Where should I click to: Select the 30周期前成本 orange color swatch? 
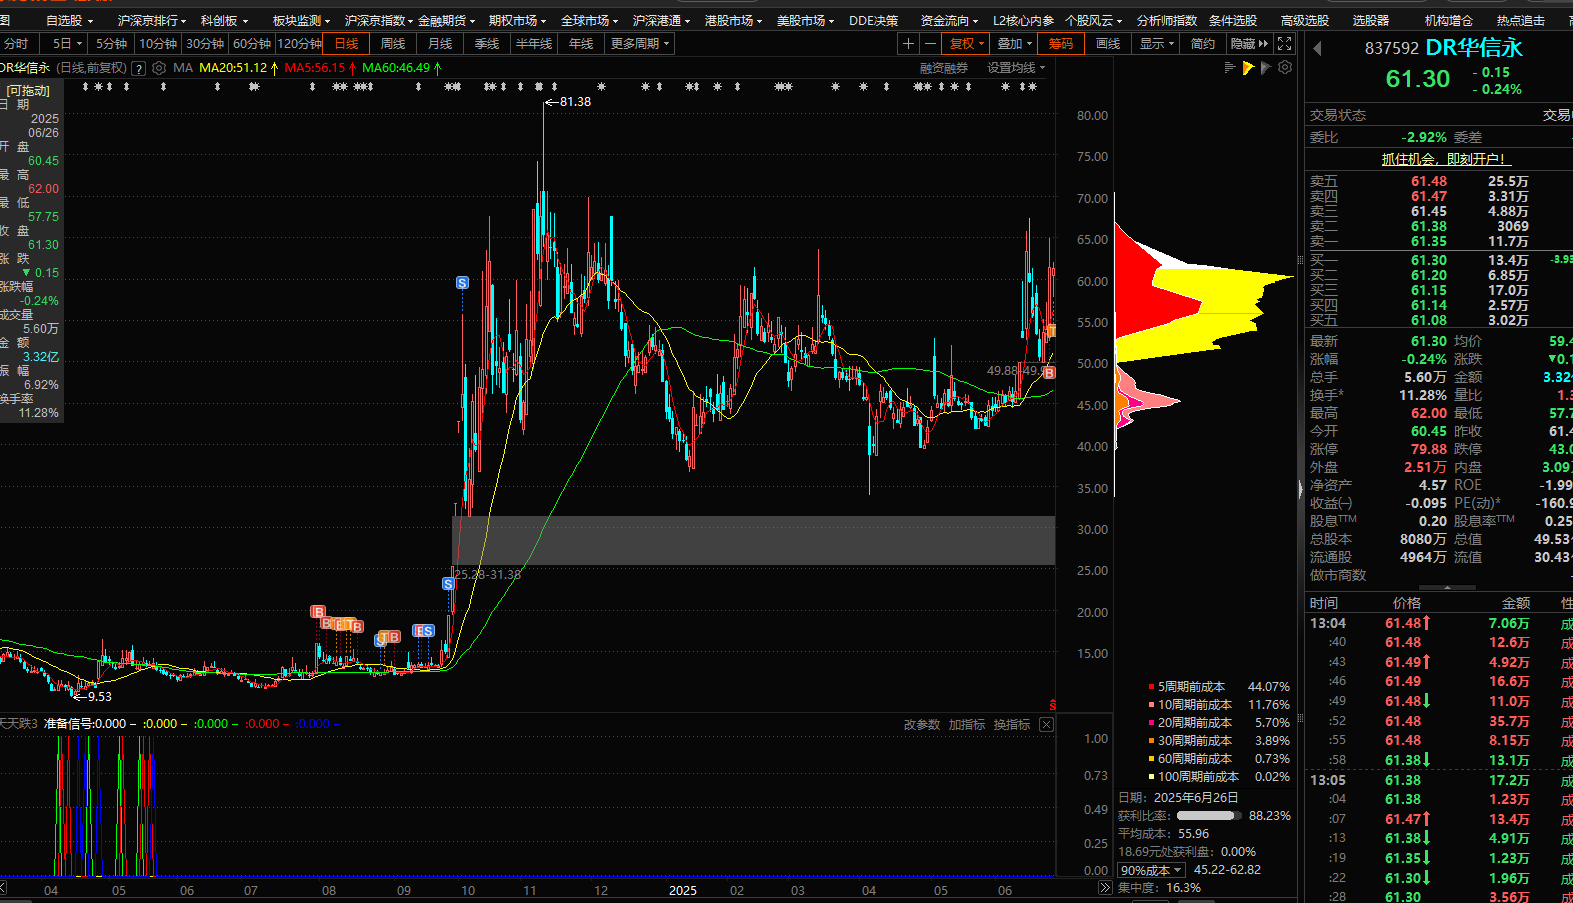pyautogui.click(x=1151, y=741)
